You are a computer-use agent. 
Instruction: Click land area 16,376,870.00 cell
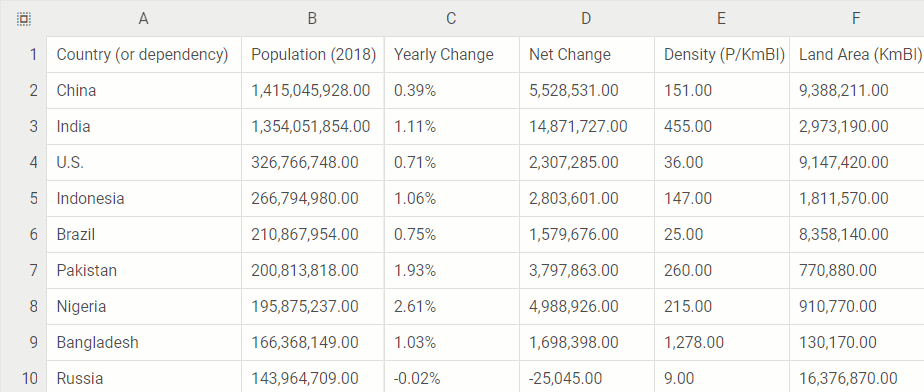pos(856,377)
